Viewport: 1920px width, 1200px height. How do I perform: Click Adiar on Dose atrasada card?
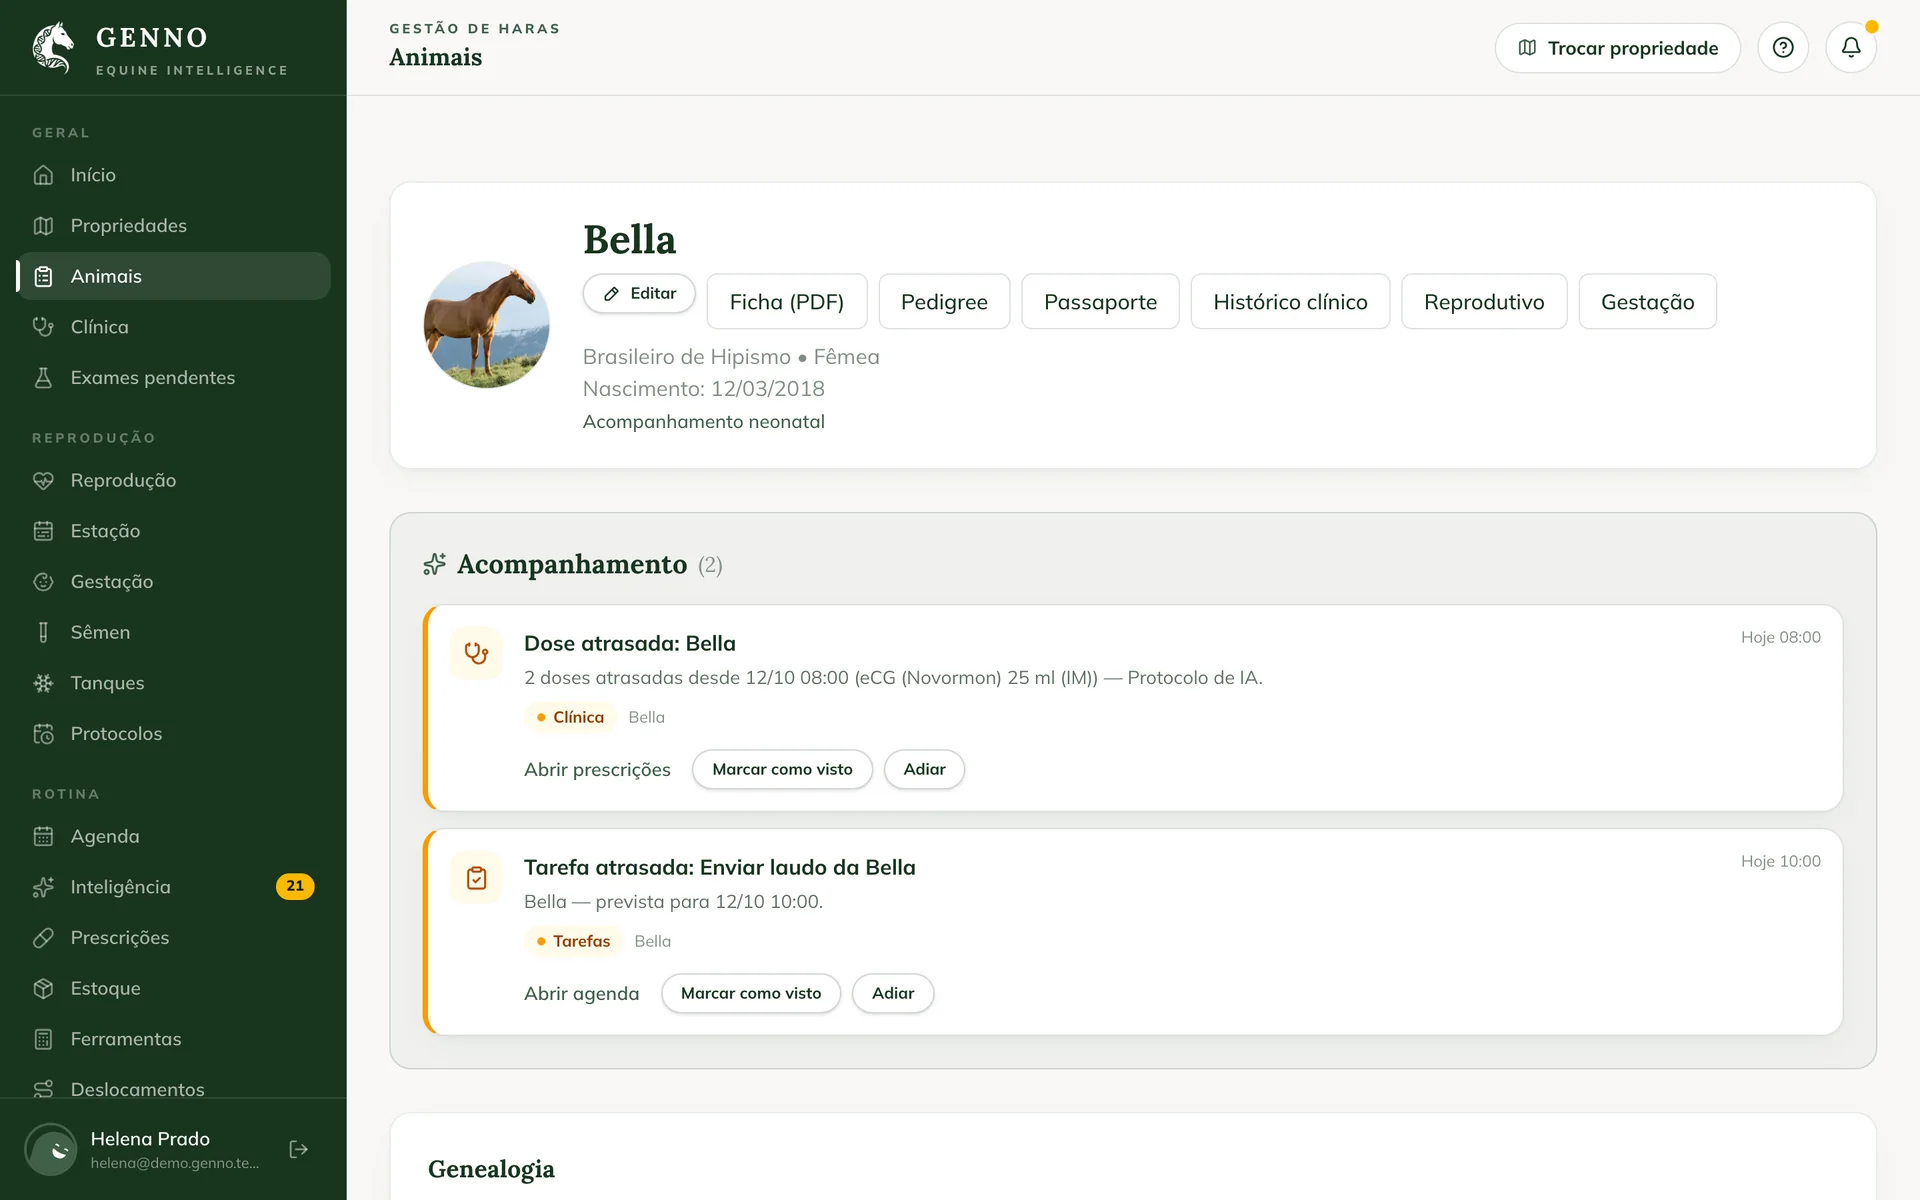coord(924,770)
